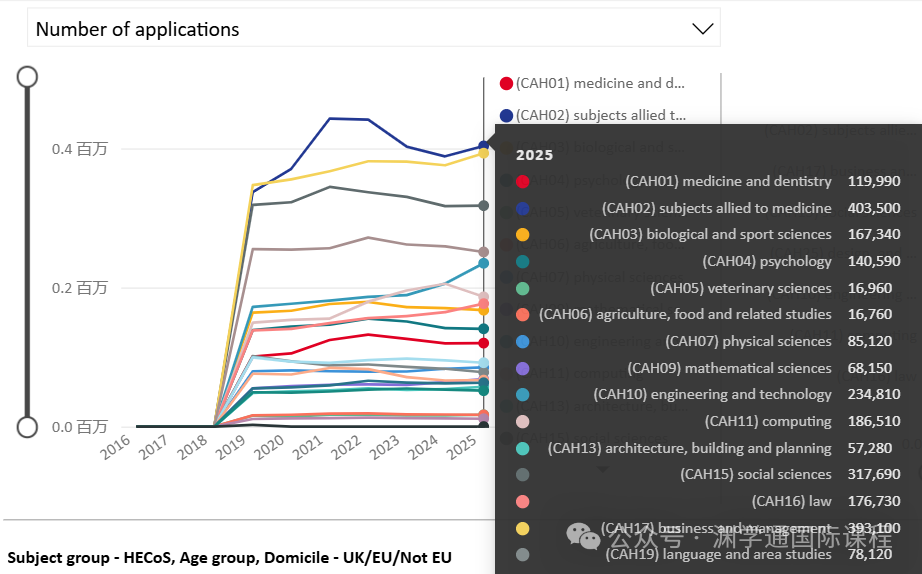The height and width of the screenshot is (574, 922).
Task: Click the yellow business and management 2025 marker
Action: point(484,153)
